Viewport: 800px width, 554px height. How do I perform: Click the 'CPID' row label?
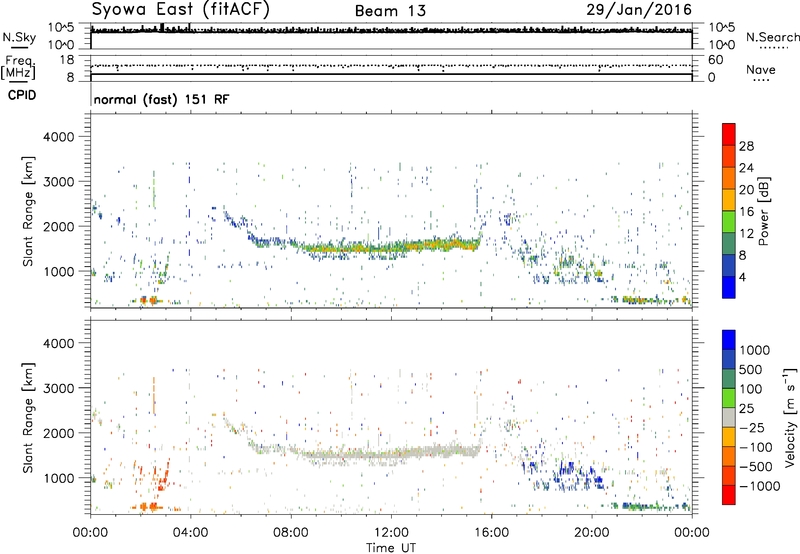[x=22, y=95]
